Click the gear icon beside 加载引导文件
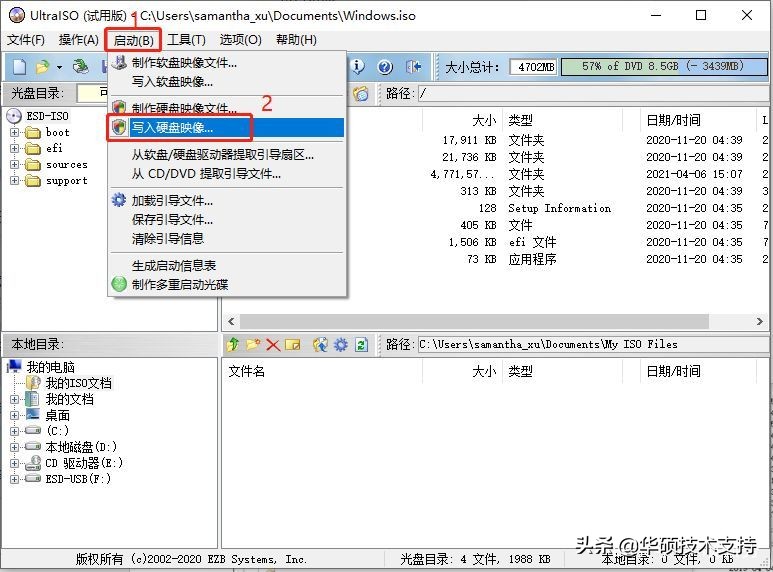 pyautogui.click(x=119, y=200)
